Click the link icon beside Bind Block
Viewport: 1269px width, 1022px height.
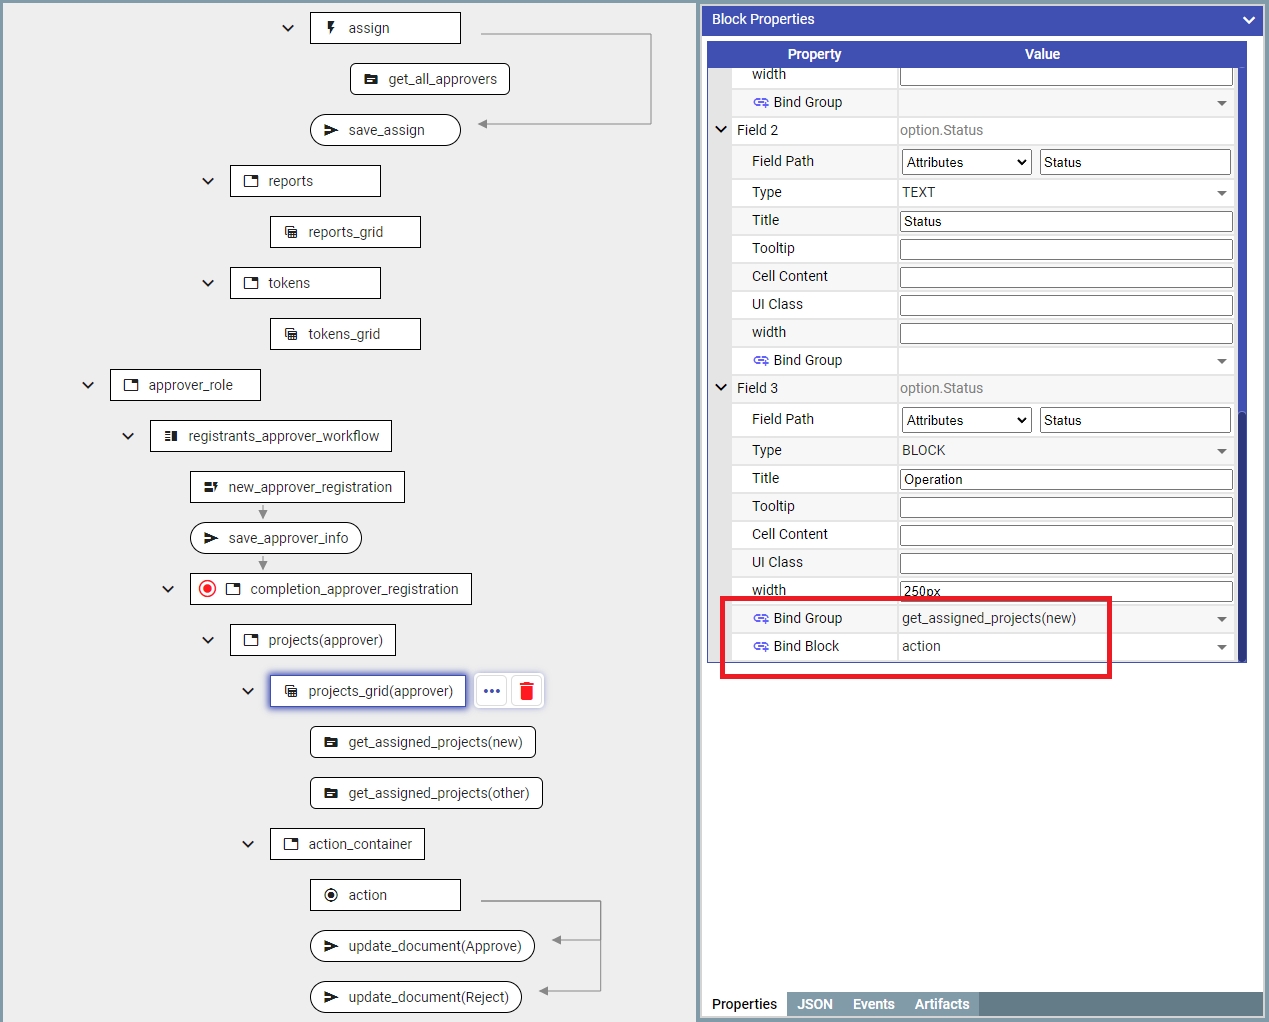click(761, 646)
